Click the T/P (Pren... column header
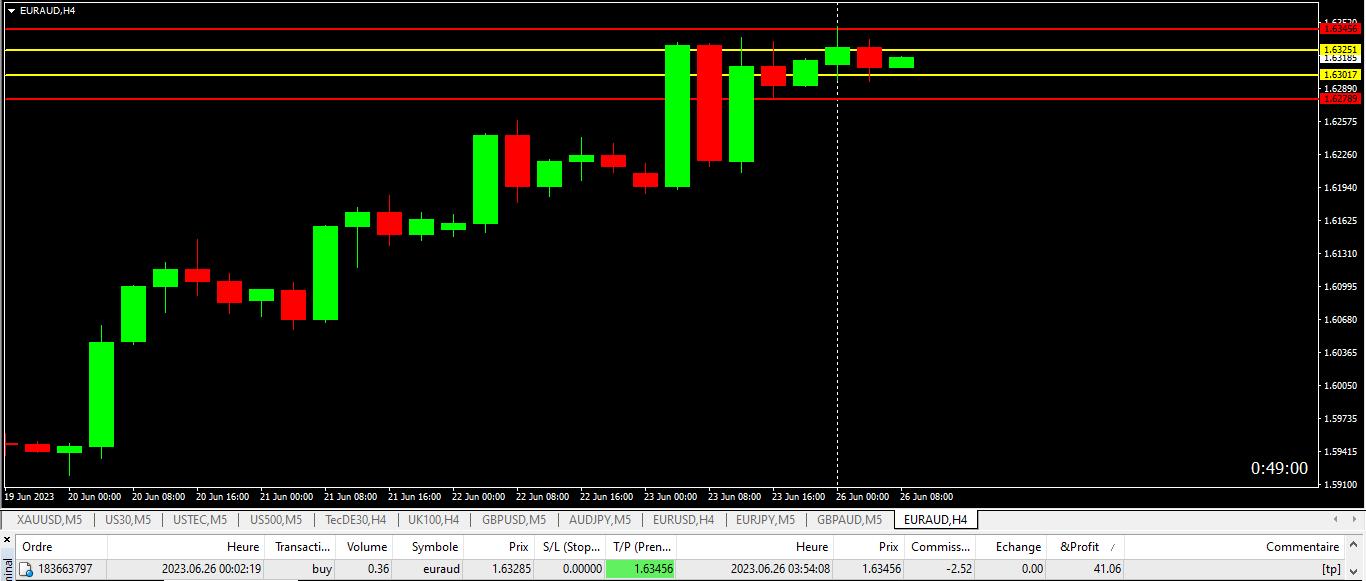This screenshot has height=581, width=1366. pos(641,547)
